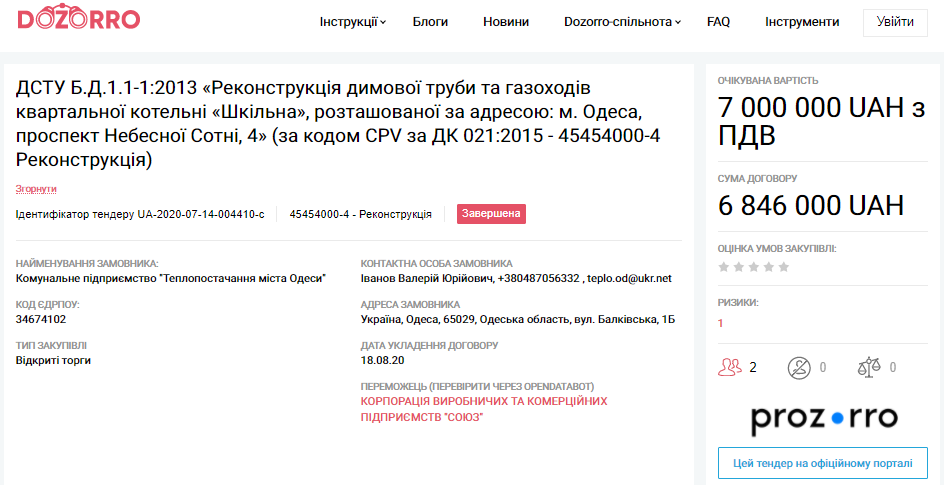The width and height of the screenshot is (944, 485).
Task: Click customer name Теплопостачання міста Одеси
Action: [x=170, y=279]
